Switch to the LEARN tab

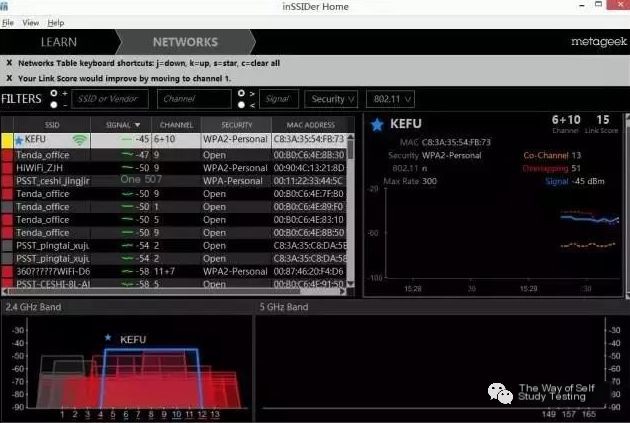(59, 42)
